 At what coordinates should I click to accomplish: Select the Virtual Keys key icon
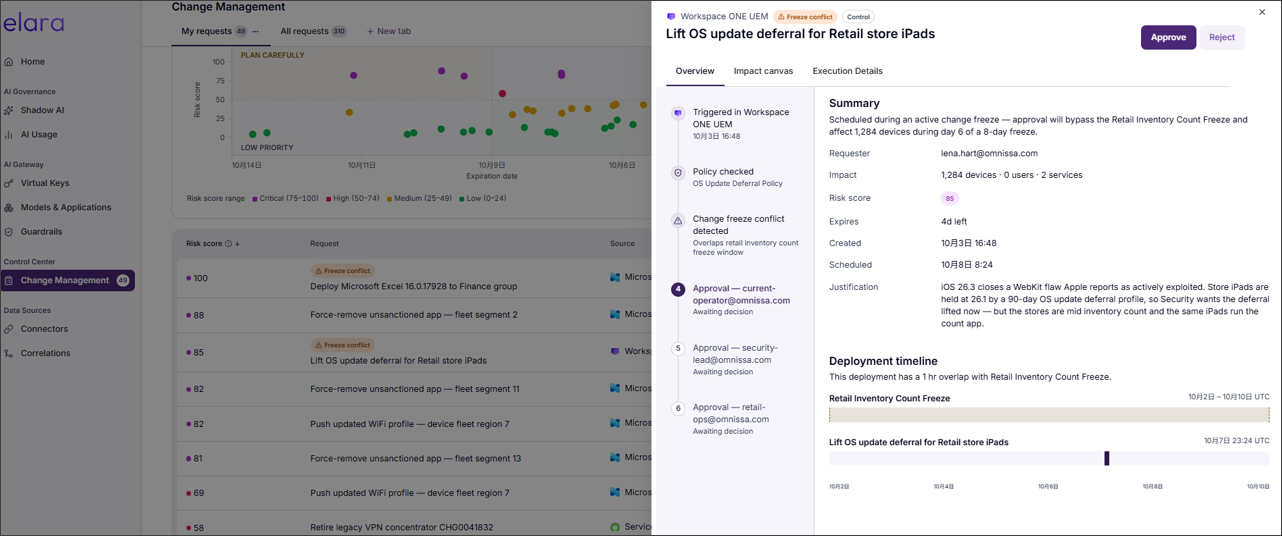9,184
